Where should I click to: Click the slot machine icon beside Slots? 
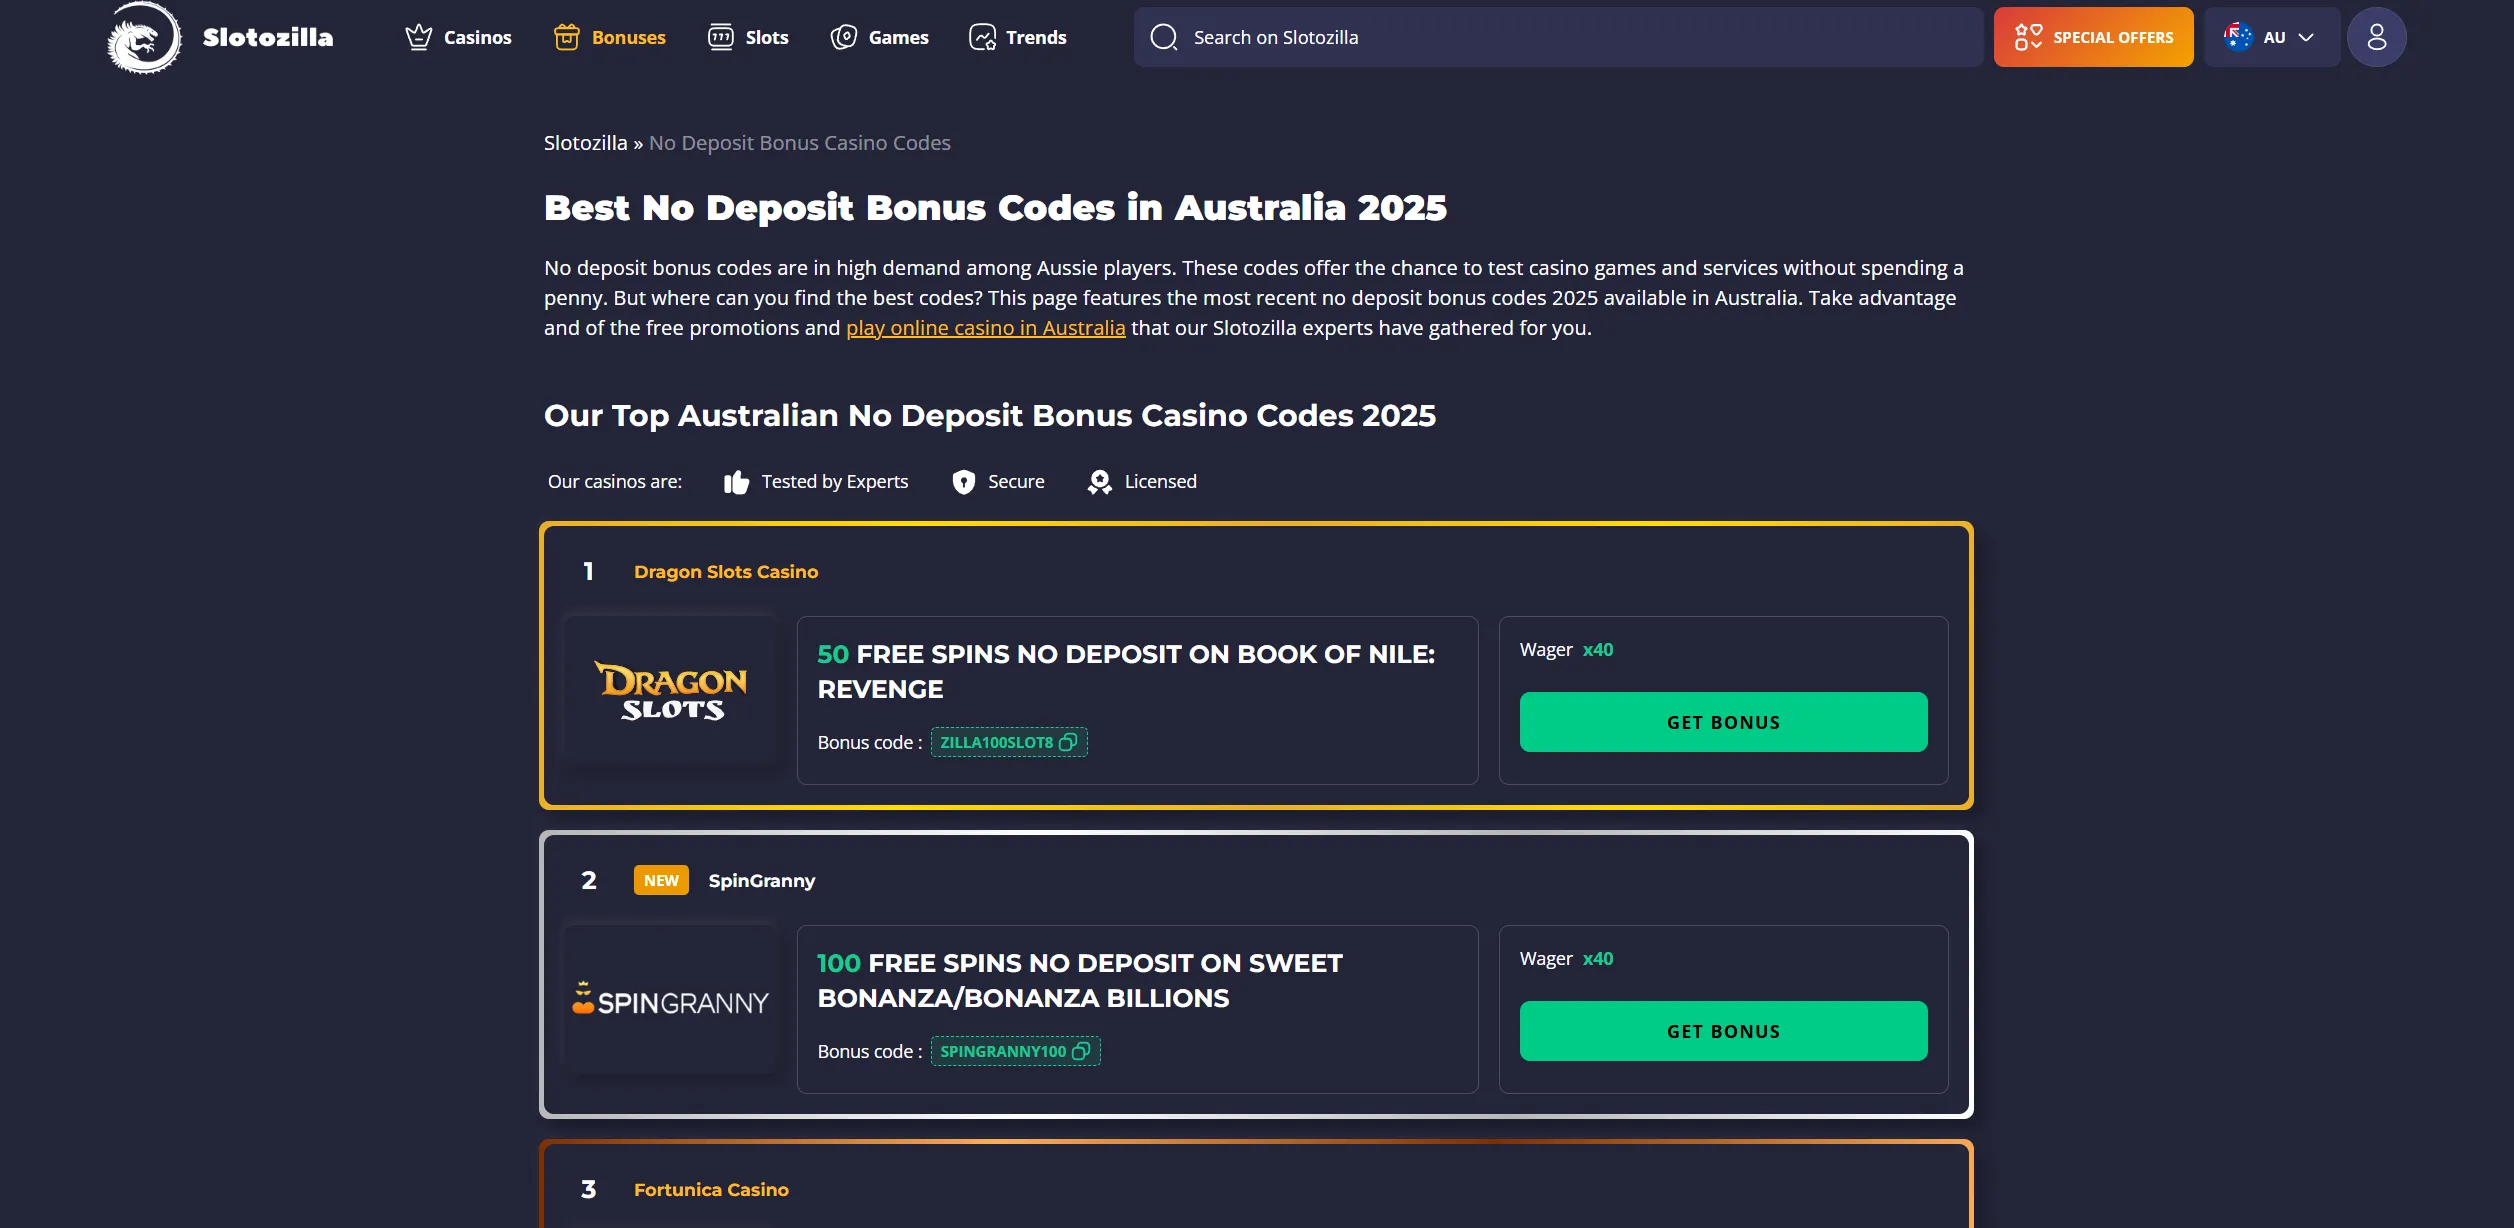click(x=721, y=37)
